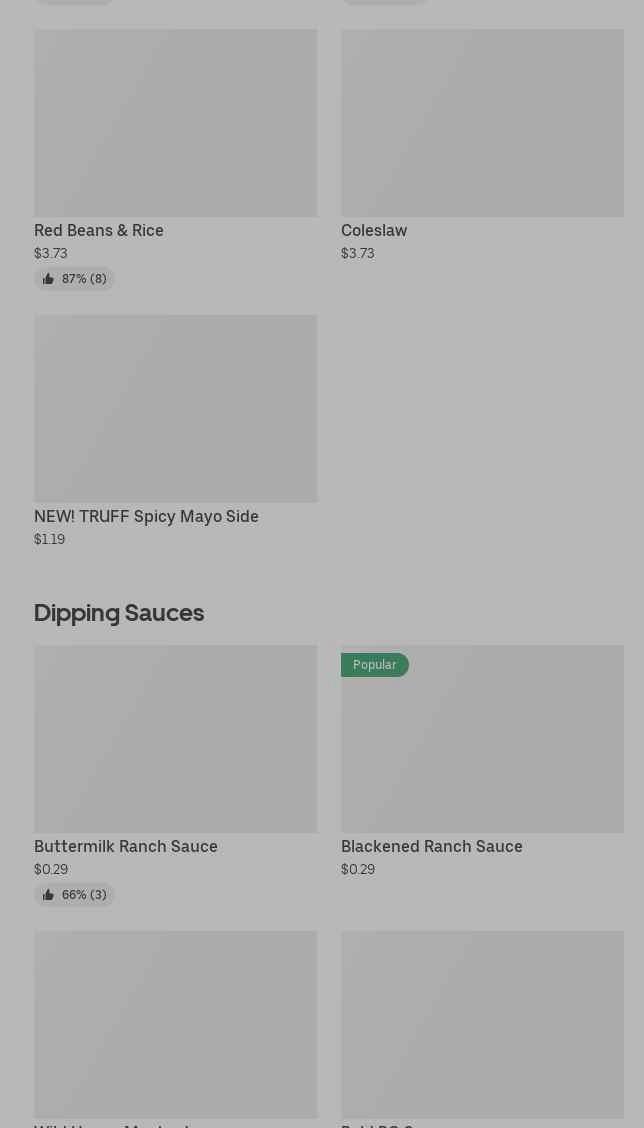This screenshot has width=644, height=1128.
Task: Click the $3.73 price under Coleslaw
Action: (357, 253)
